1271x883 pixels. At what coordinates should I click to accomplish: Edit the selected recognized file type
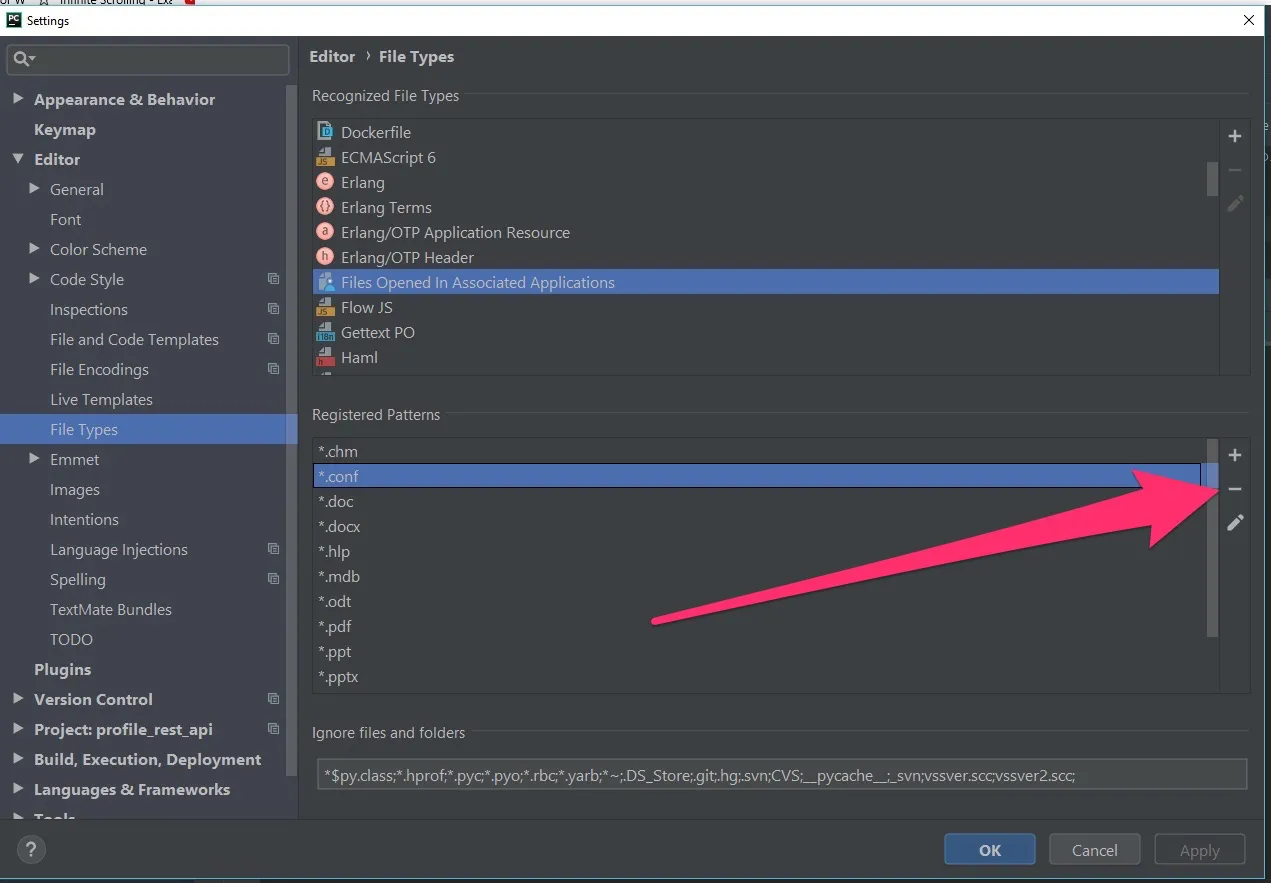(x=1235, y=203)
